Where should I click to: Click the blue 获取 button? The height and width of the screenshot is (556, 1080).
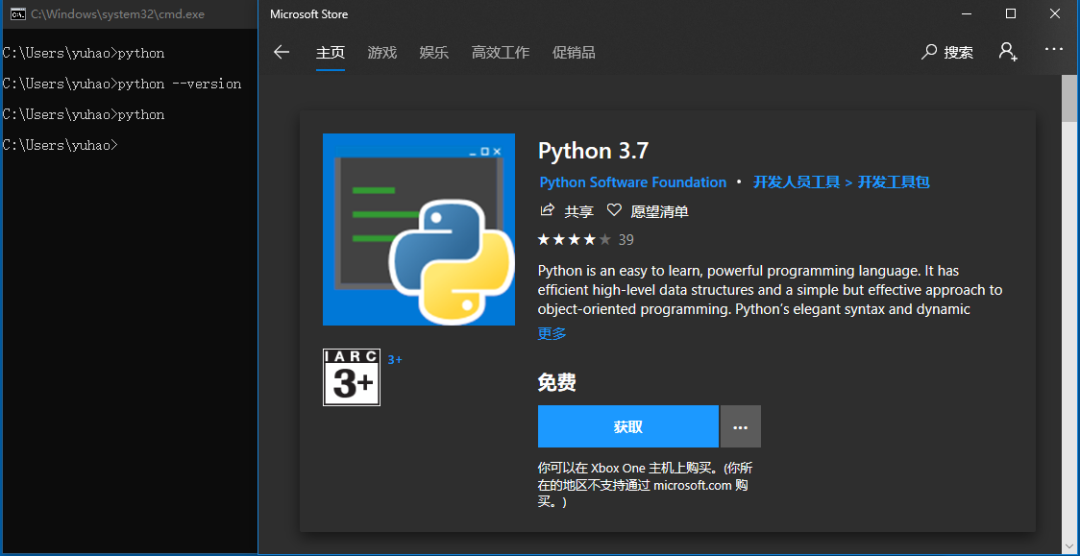628,426
